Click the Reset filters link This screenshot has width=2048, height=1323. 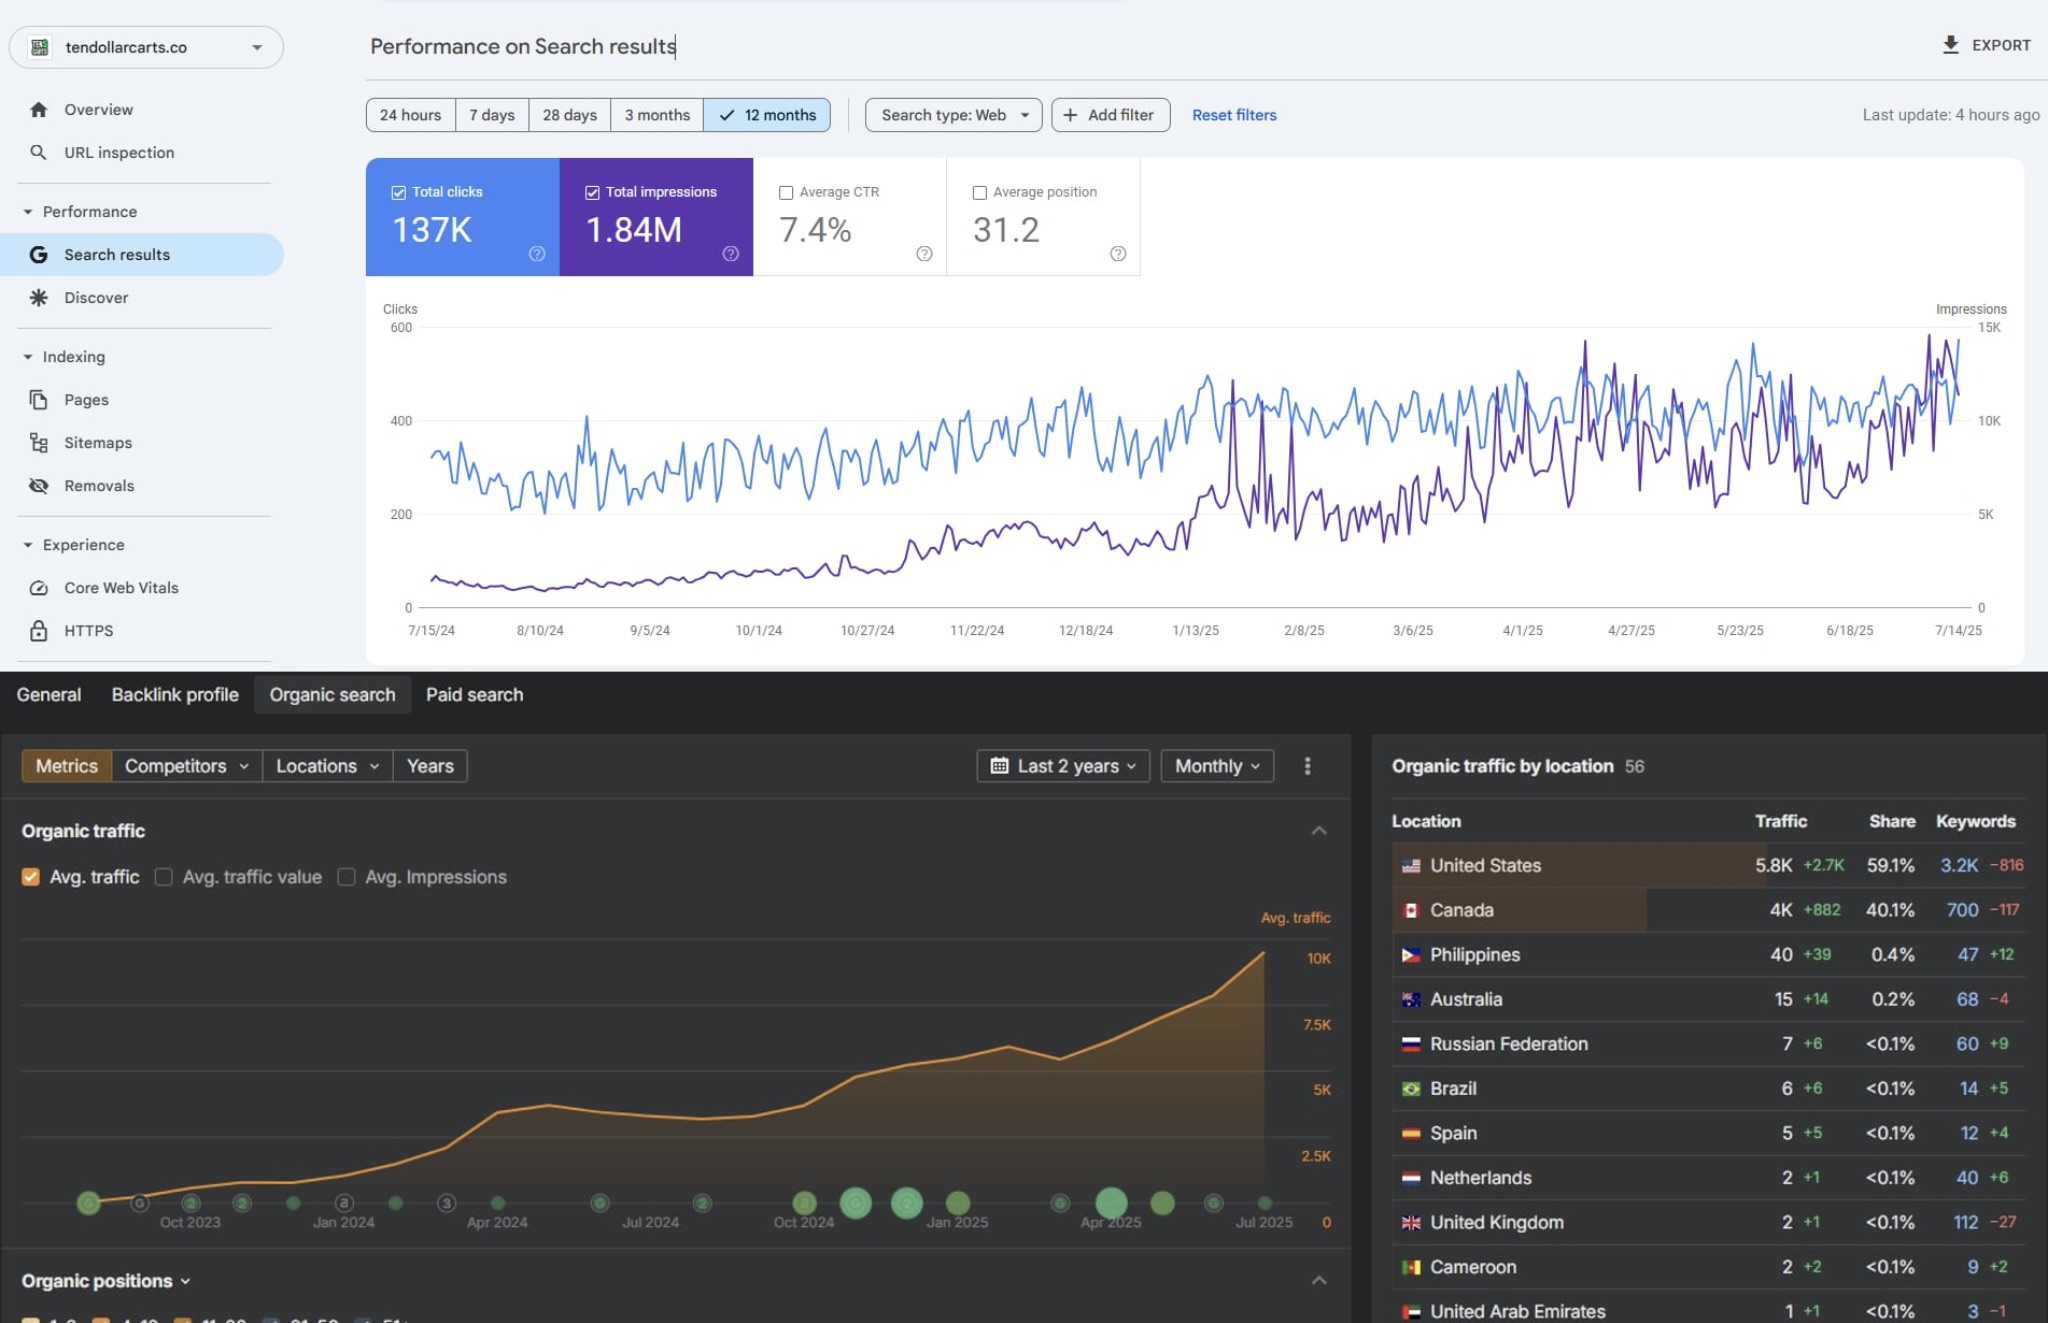(1233, 114)
